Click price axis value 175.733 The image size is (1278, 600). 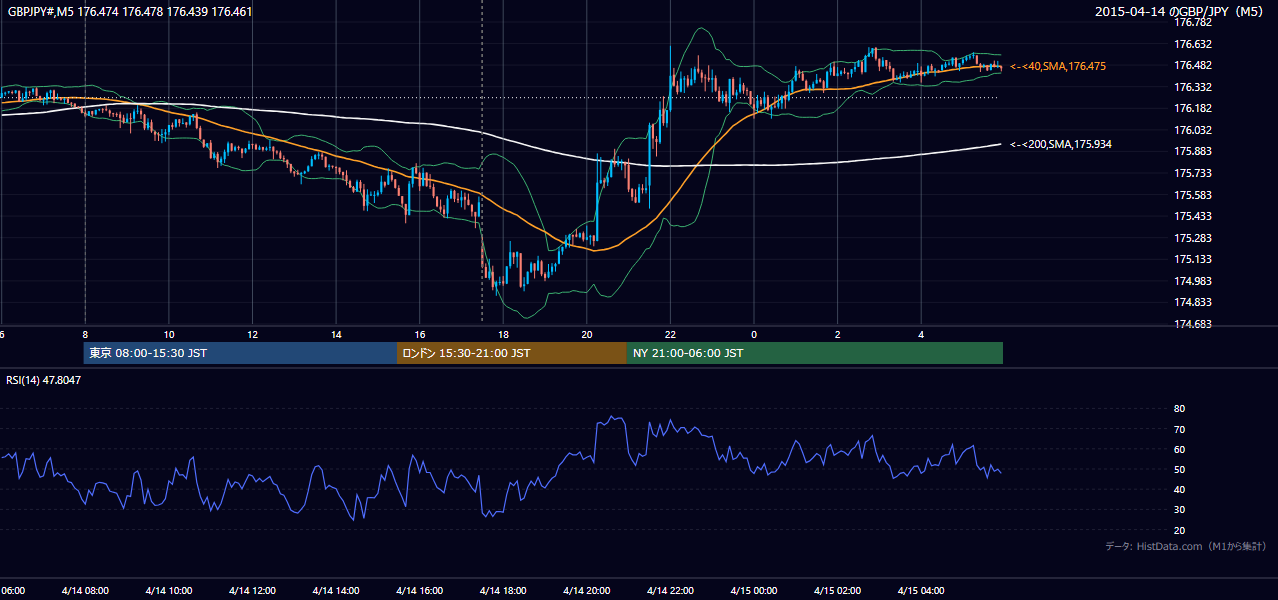coord(1193,173)
